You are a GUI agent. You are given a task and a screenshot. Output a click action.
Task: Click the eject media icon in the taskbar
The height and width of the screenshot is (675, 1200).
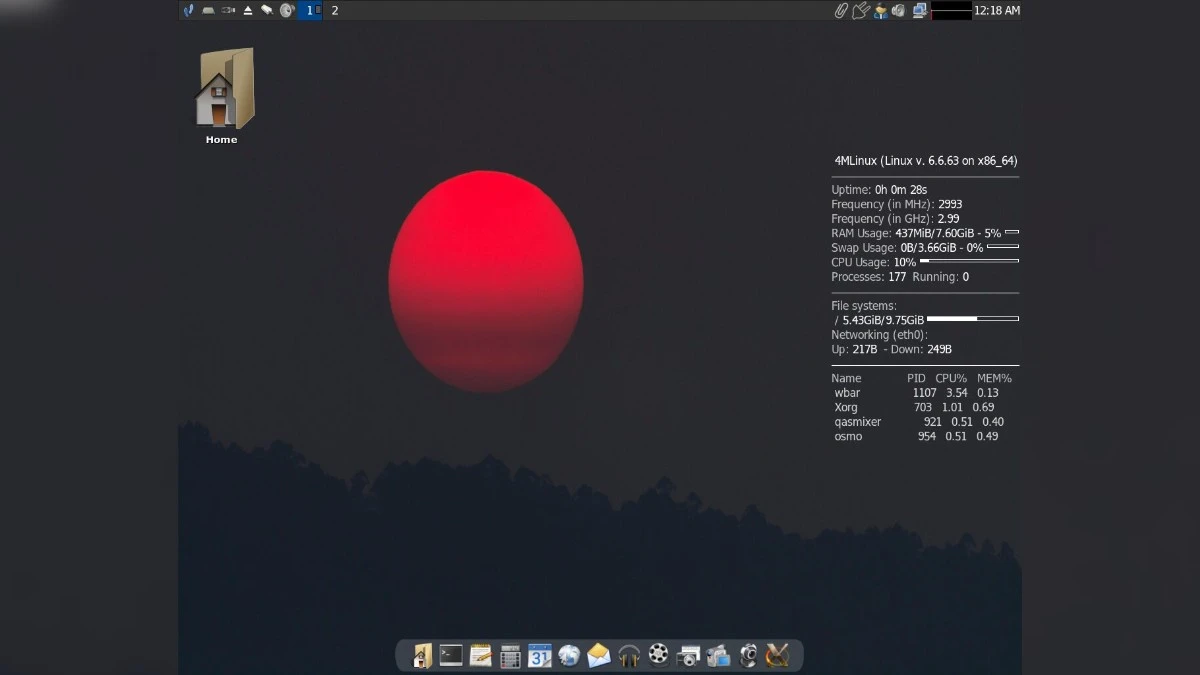click(249, 11)
